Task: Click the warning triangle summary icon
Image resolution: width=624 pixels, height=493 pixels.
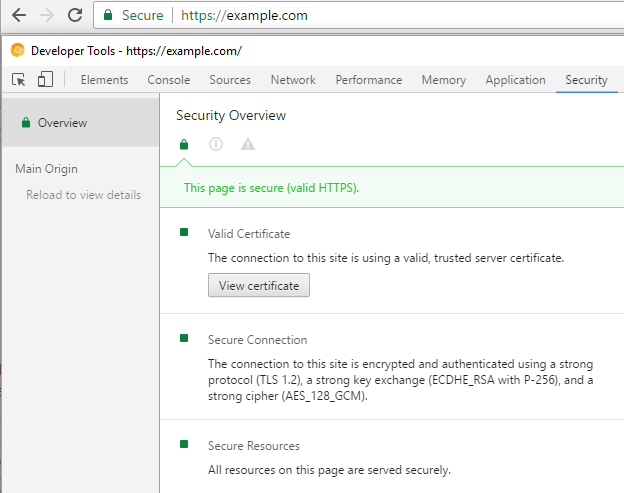Action: point(248,144)
